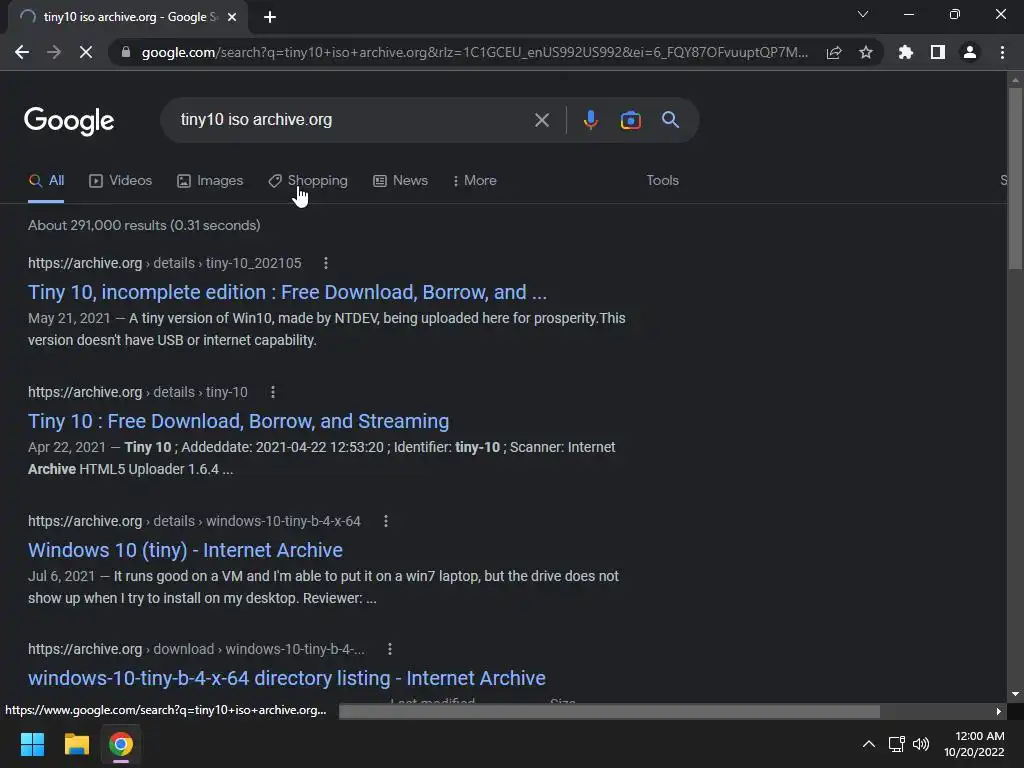Open the Windows Start menu
Image resolution: width=1024 pixels, height=768 pixels.
click(x=32, y=744)
